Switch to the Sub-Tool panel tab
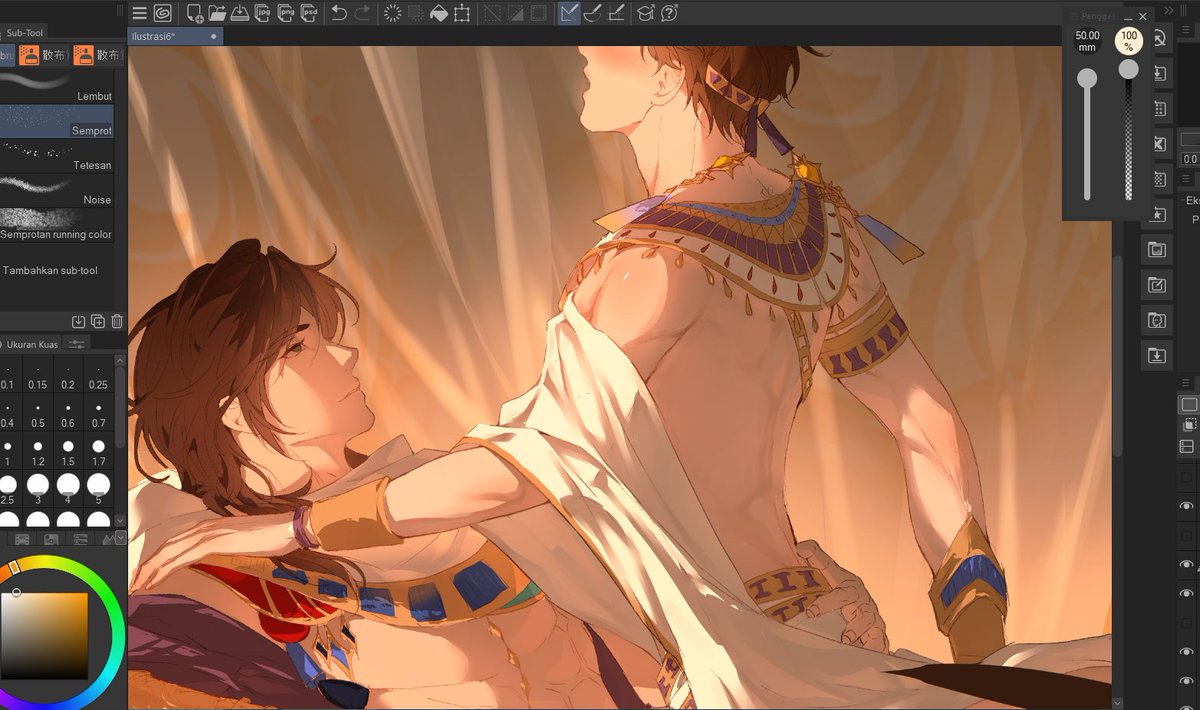Screen dimensions: 1200x710 [x=23, y=33]
